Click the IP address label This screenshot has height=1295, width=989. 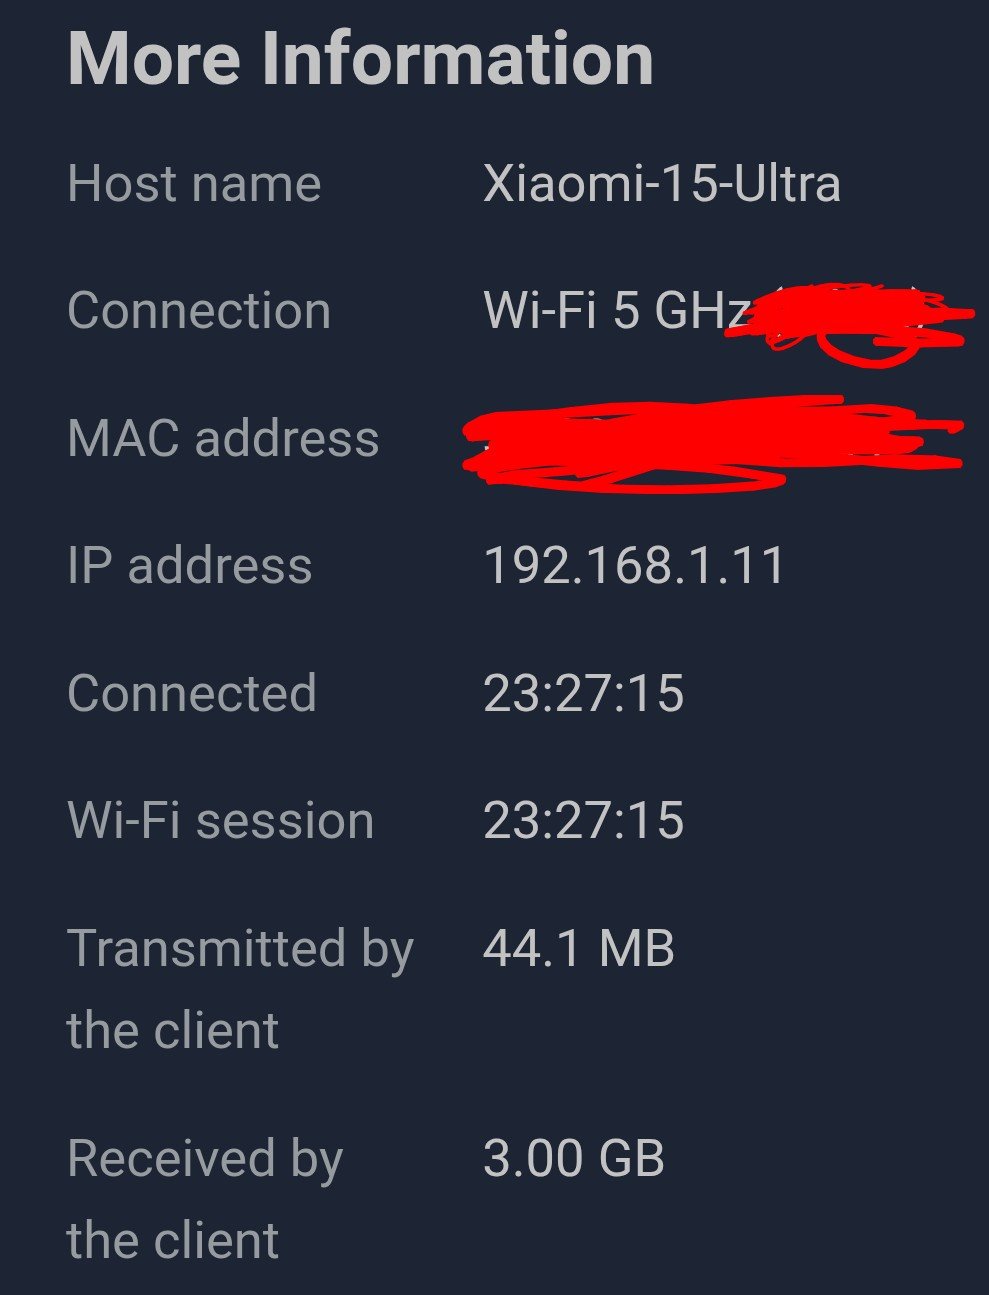pyautogui.click(x=190, y=565)
